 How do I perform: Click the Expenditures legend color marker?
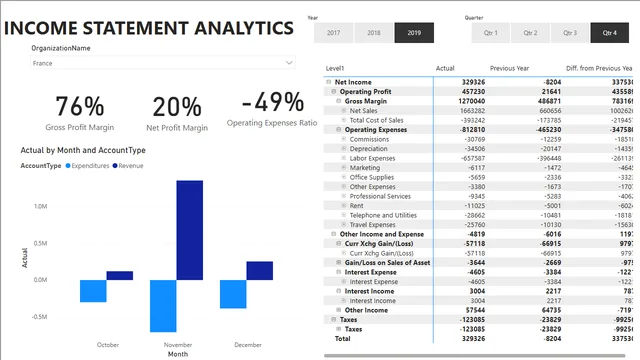(x=68, y=166)
